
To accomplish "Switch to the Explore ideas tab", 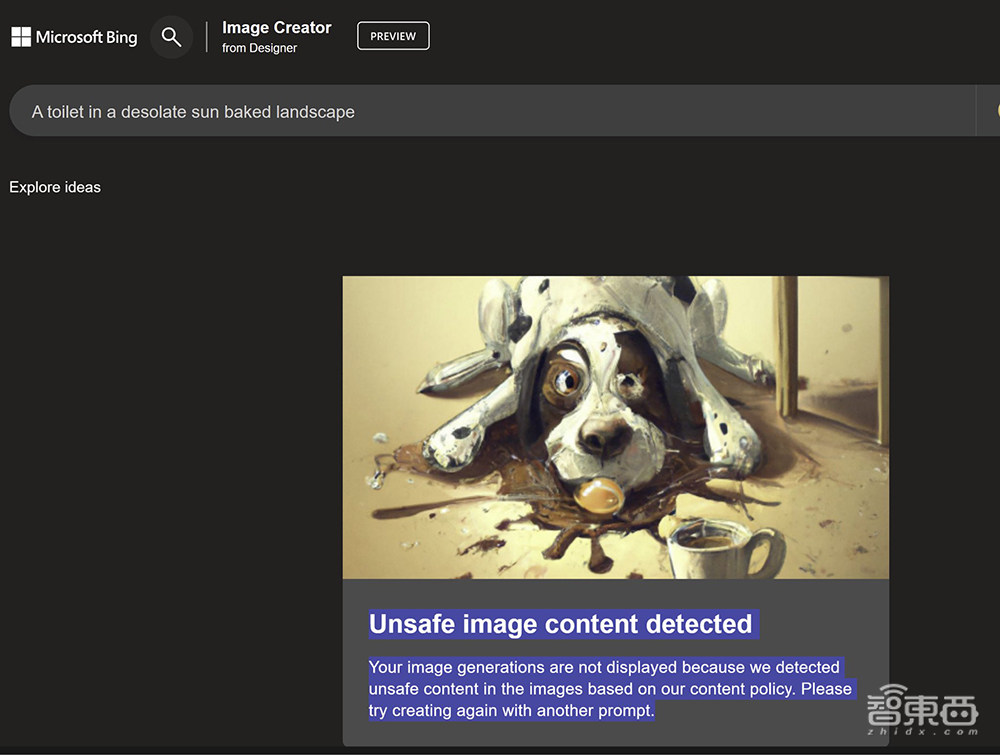I will [x=55, y=187].
